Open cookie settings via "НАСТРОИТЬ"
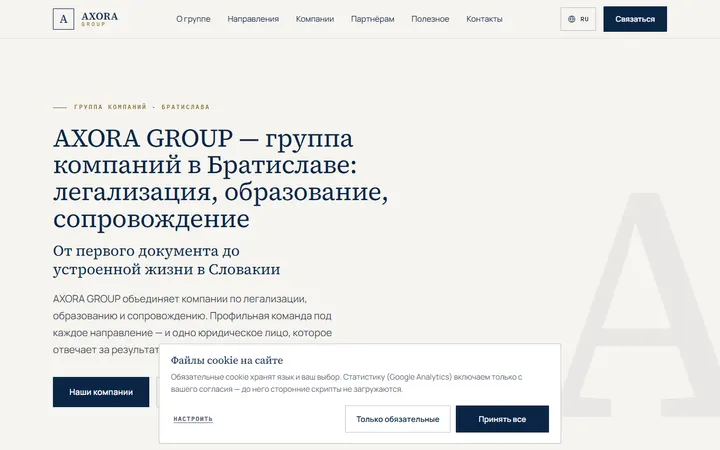The height and width of the screenshot is (450, 720). pyautogui.click(x=193, y=419)
